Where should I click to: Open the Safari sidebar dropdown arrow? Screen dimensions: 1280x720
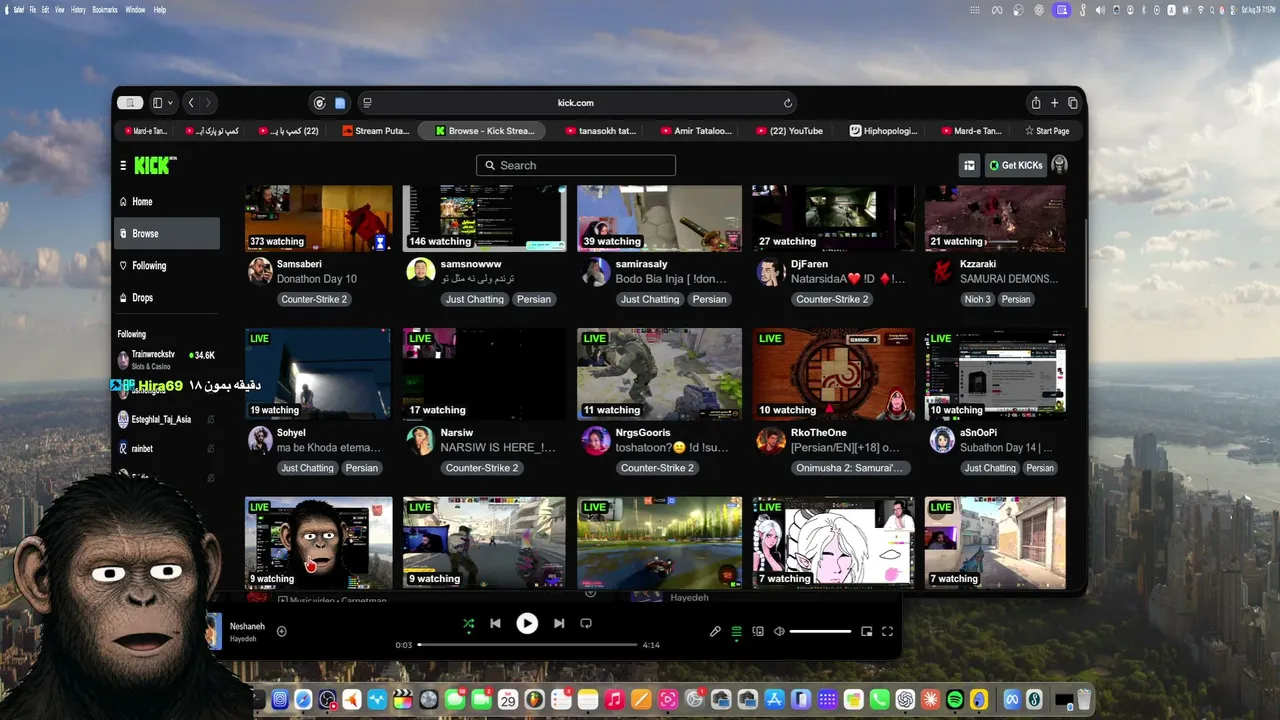(170, 103)
